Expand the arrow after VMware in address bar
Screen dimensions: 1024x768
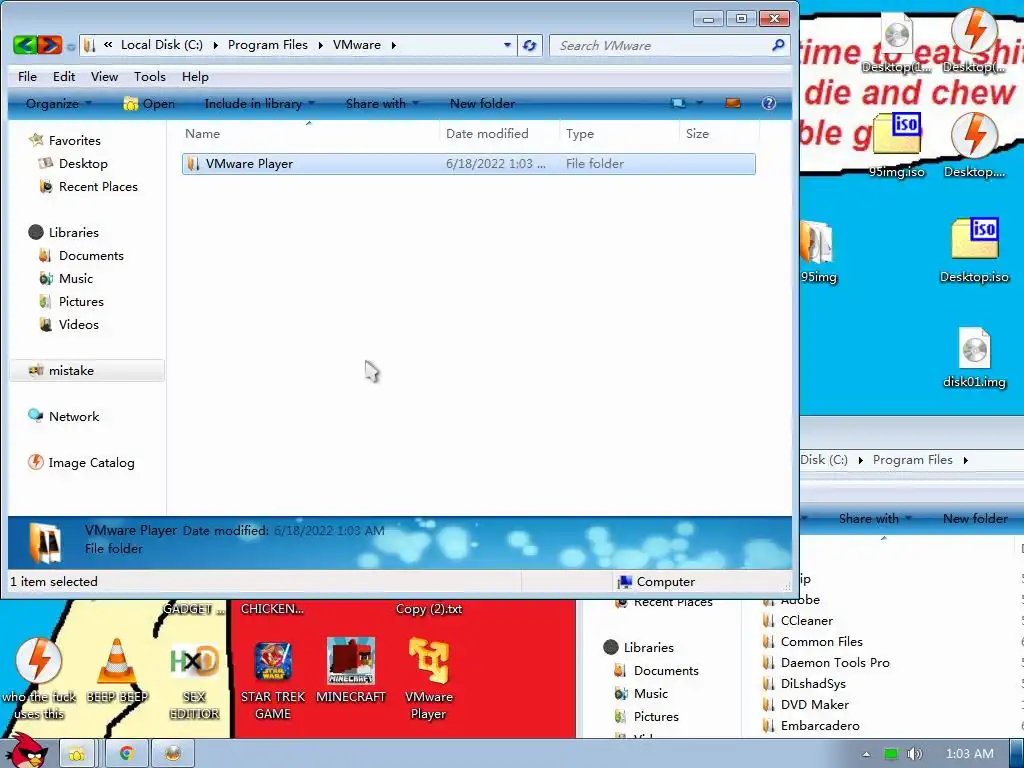[x=394, y=45]
